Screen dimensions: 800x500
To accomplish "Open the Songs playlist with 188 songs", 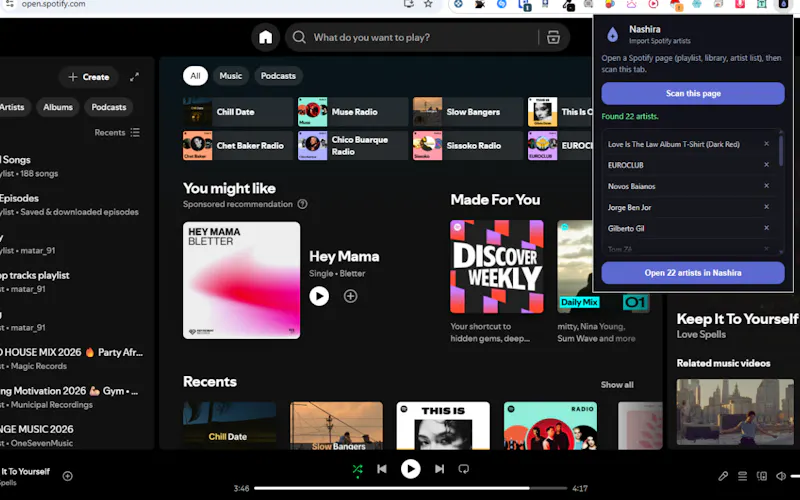I will click(x=71, y=166).
